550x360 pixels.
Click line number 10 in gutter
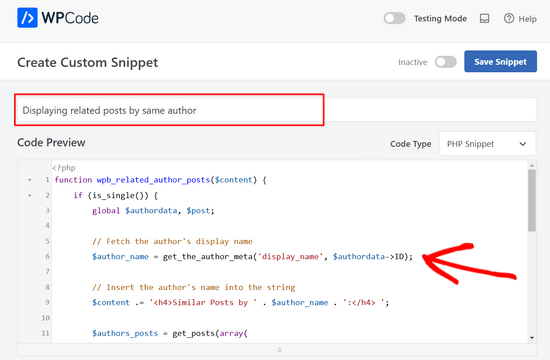pyautogui.click(x=46, y=318)
